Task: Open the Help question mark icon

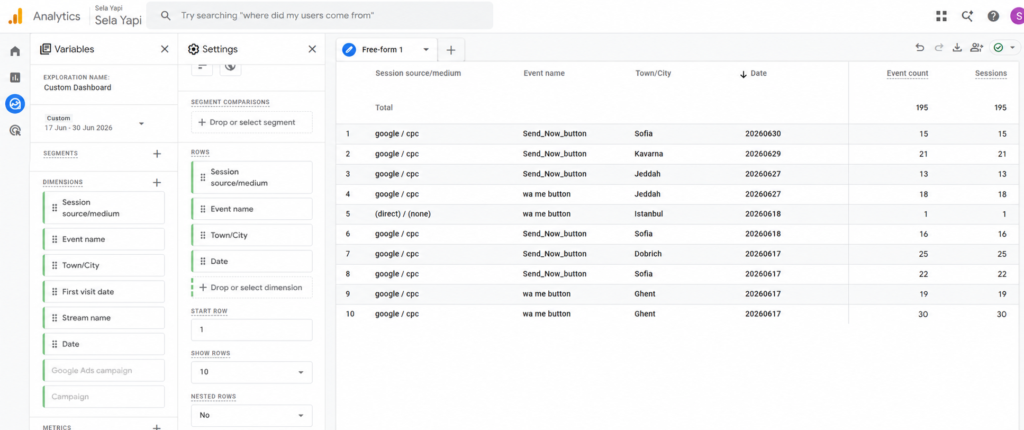Action: [993, 16]
